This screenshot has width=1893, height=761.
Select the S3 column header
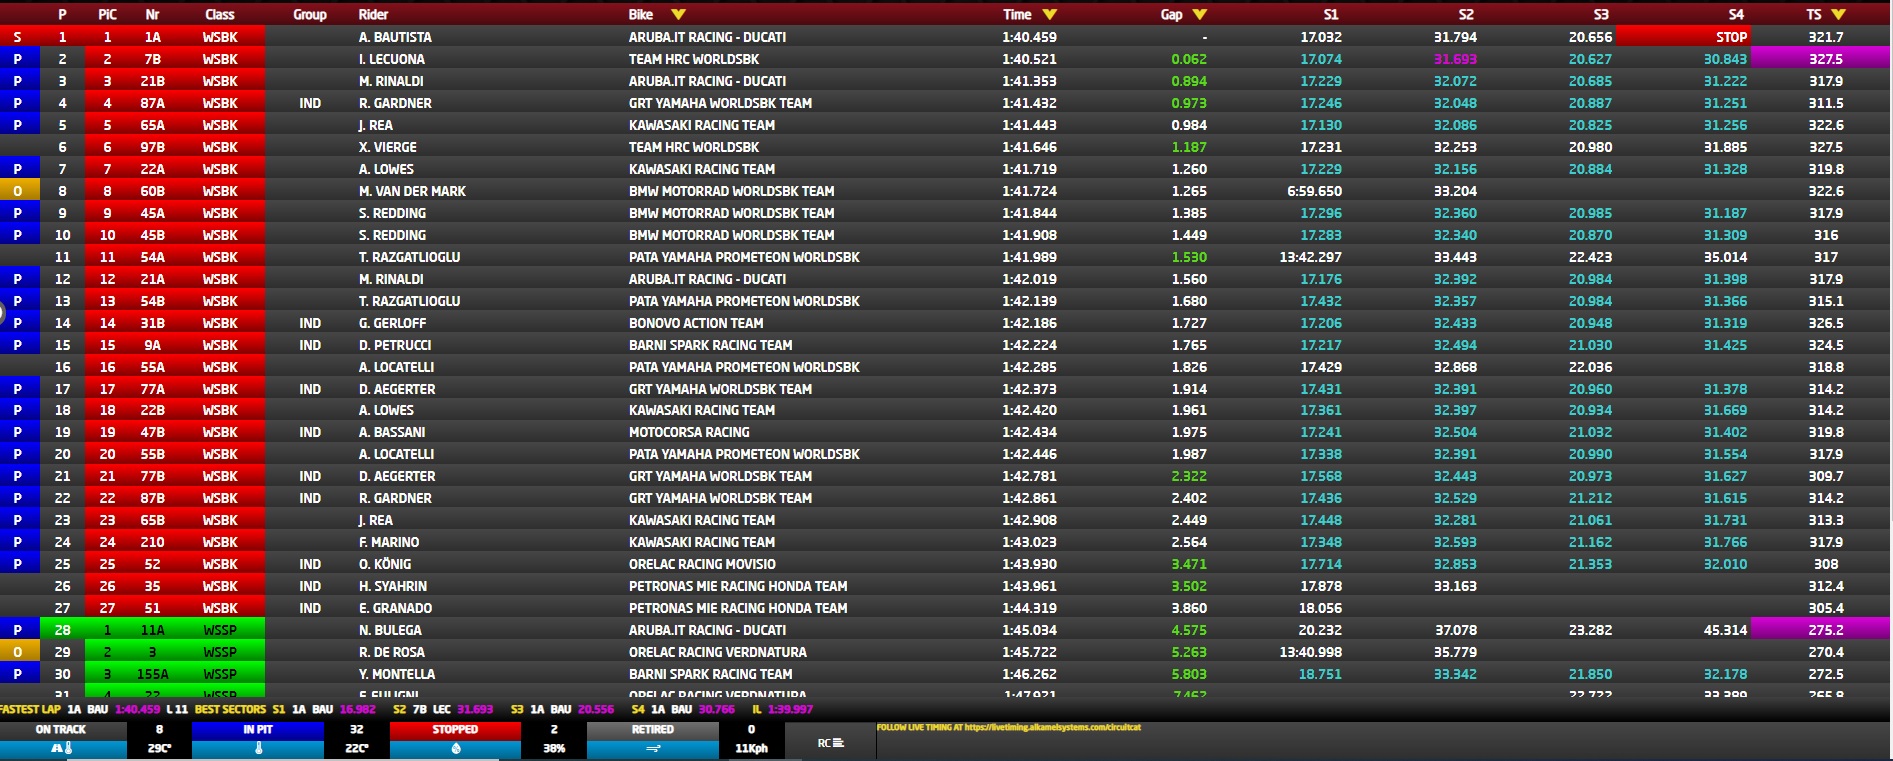[x=1601, y=14]
